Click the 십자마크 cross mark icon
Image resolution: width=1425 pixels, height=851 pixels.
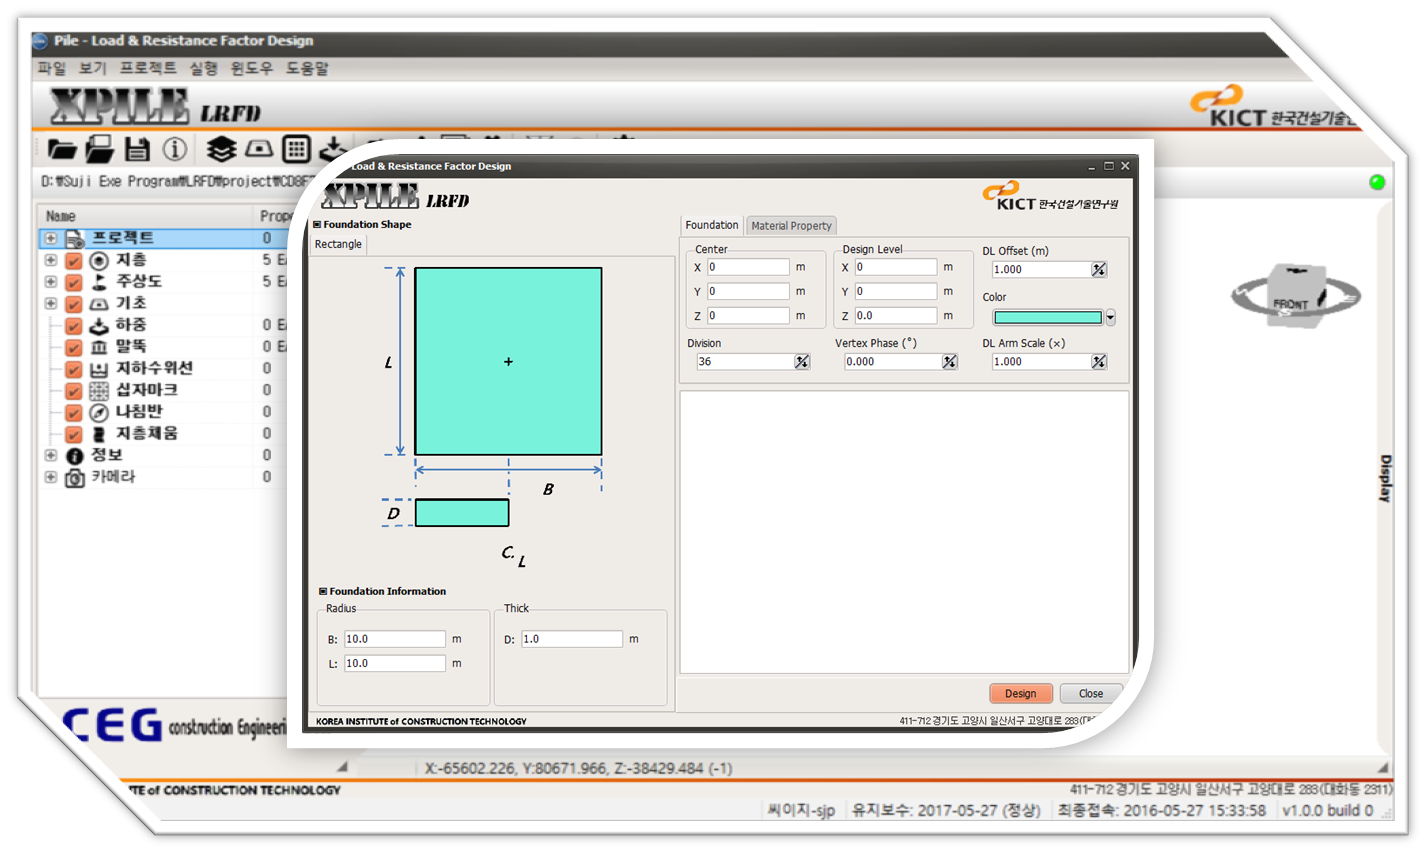click(x=99, y=391)
